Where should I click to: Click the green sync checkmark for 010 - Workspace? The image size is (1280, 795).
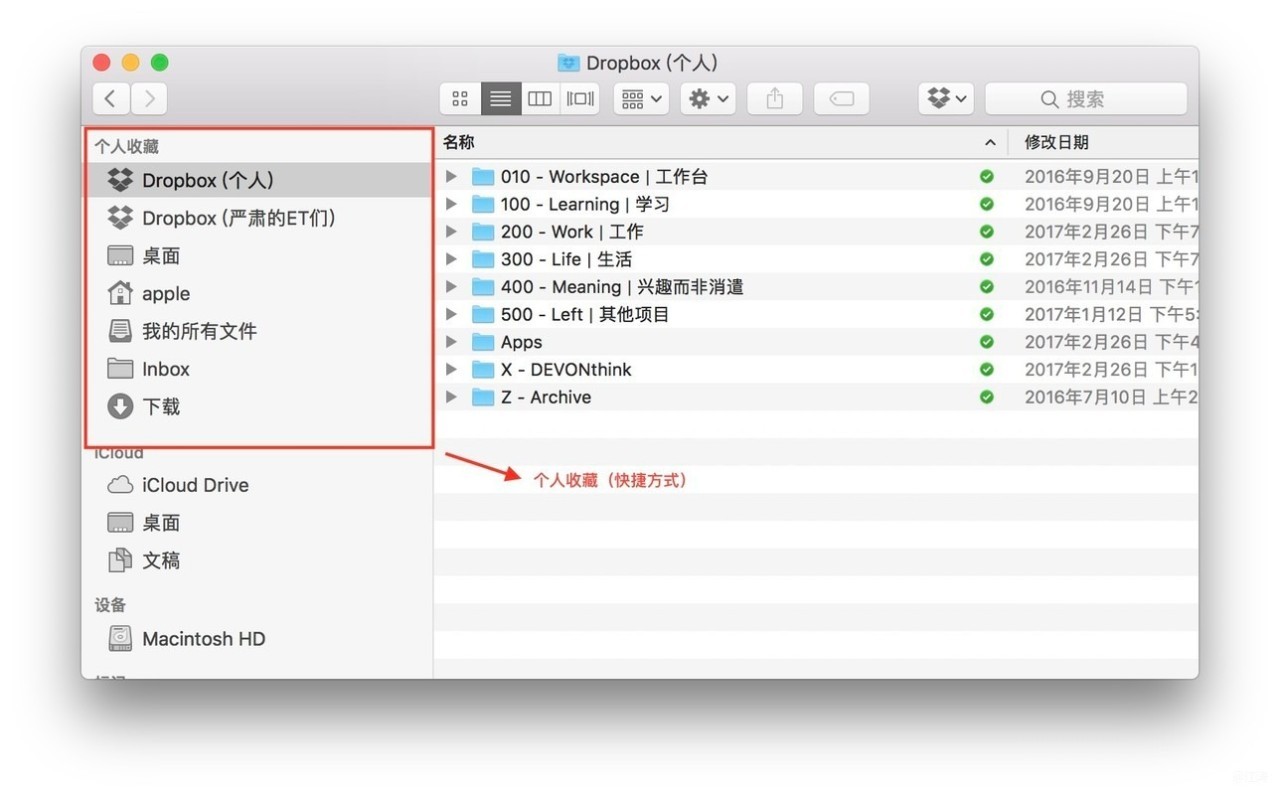987,176
